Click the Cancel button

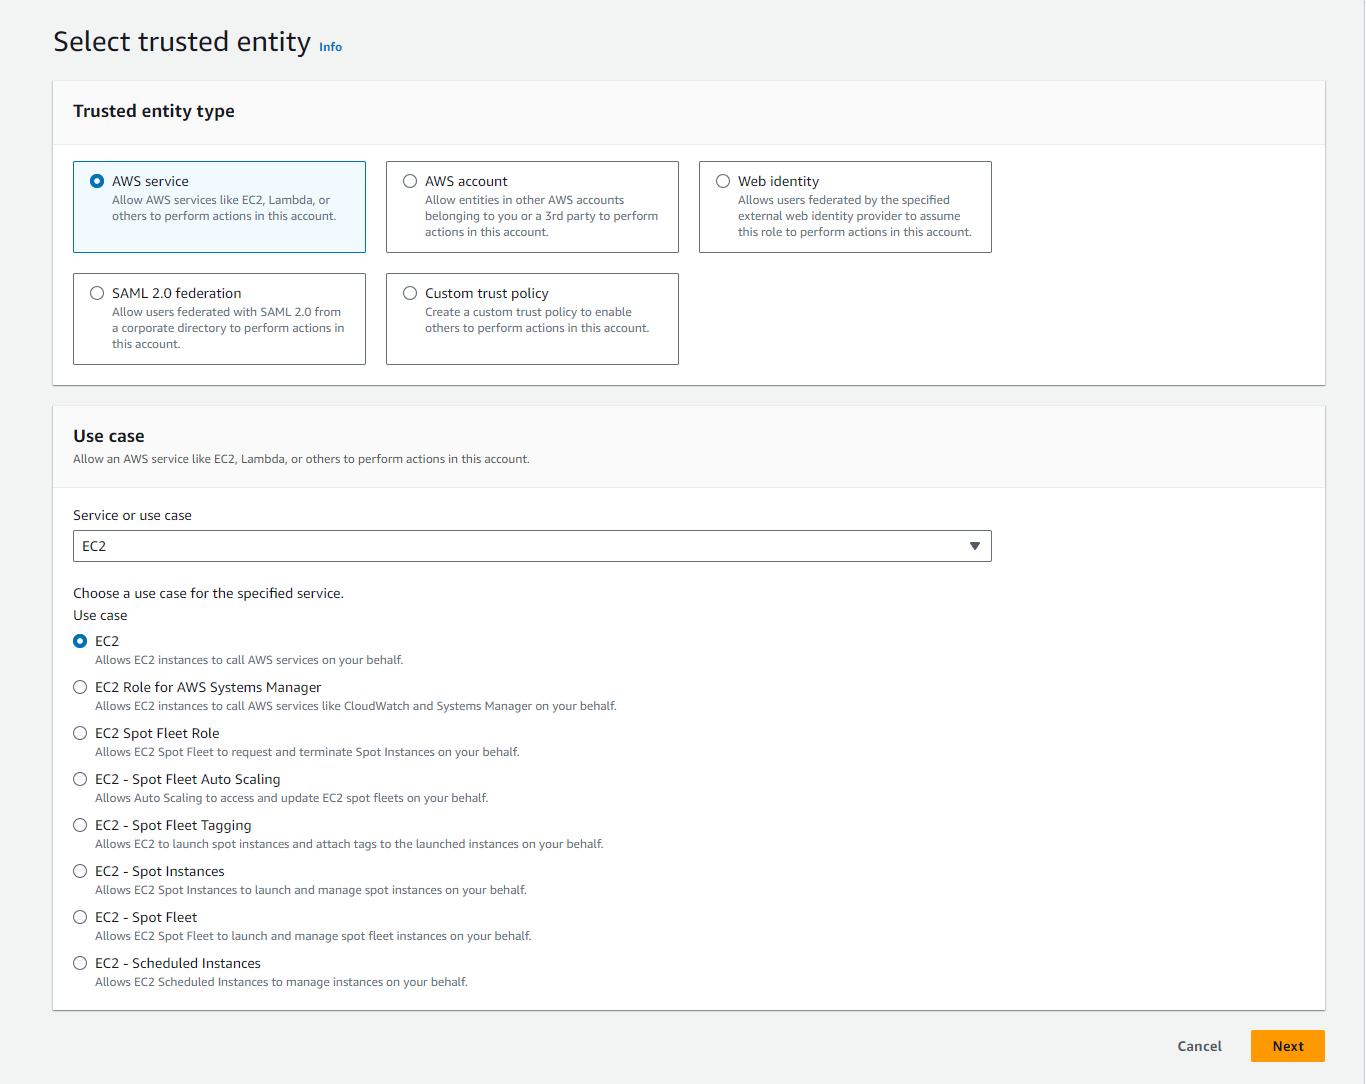1199,1046
